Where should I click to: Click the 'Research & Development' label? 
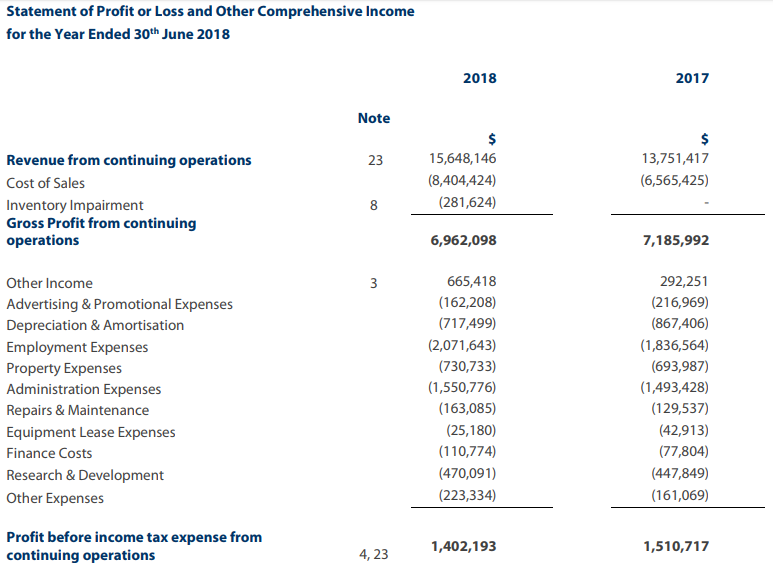click(x=85, y=475)
